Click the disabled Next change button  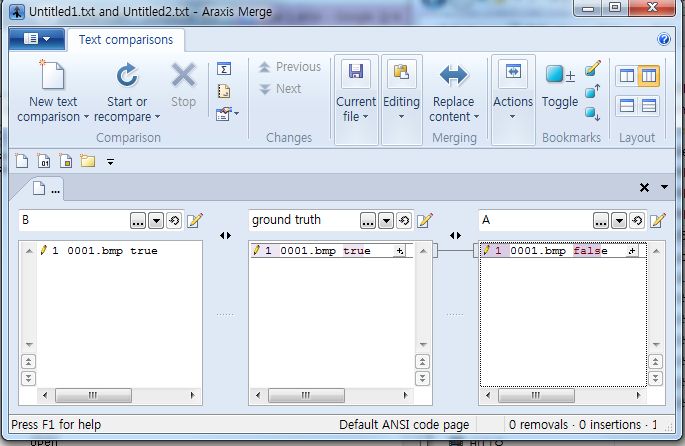click(x=280, y=89)
